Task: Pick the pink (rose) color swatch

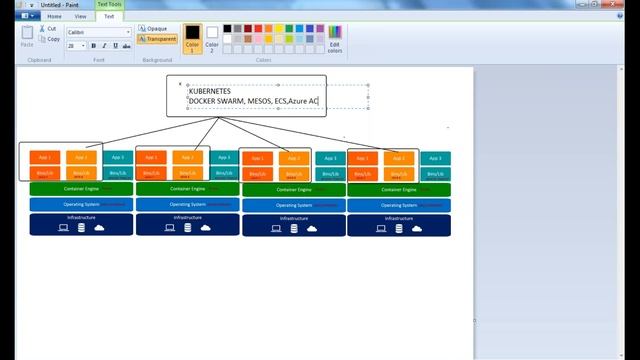Action: [x=258, y=39]
